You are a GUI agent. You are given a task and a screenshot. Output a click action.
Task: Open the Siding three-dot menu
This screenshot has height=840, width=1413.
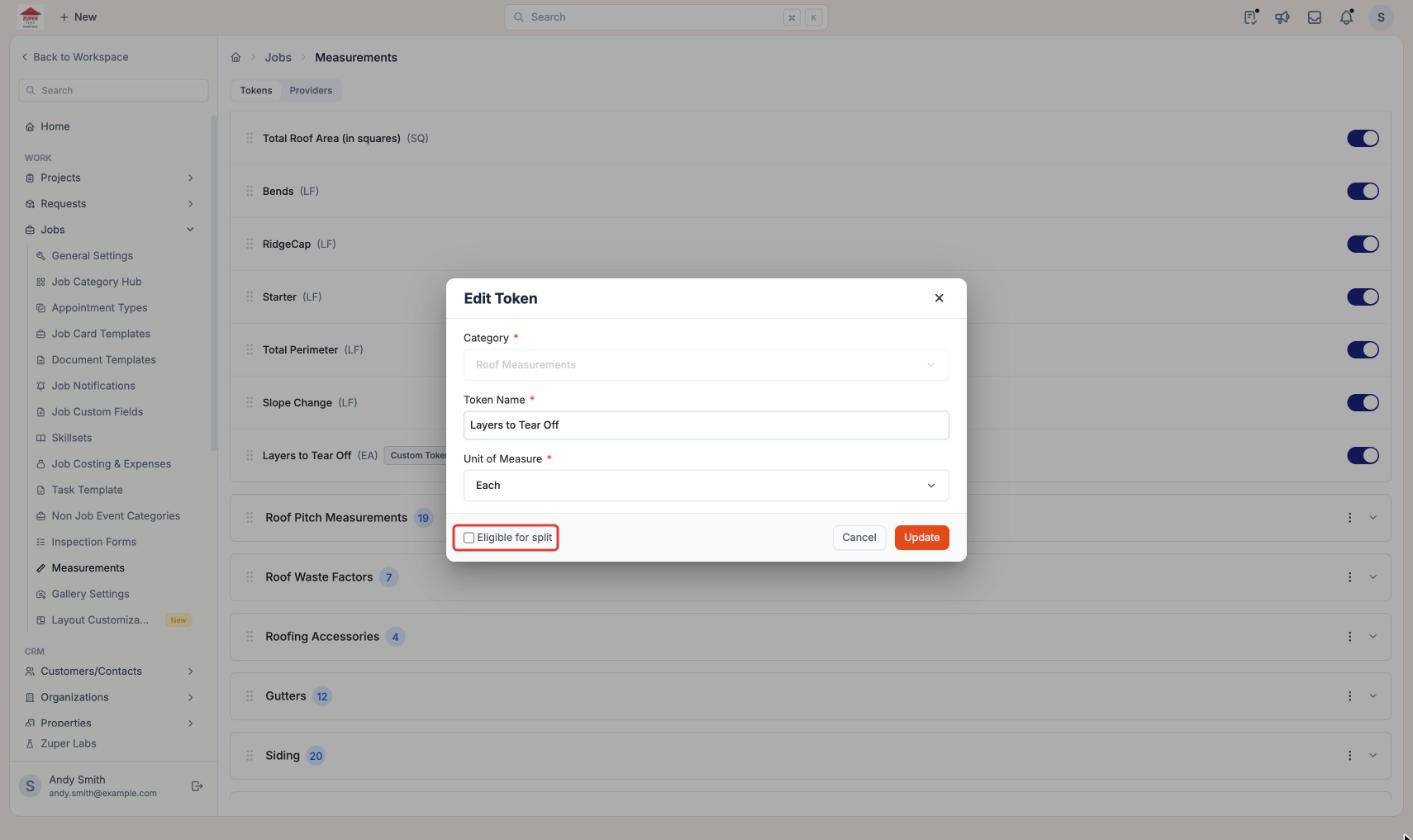(1349, 756)
